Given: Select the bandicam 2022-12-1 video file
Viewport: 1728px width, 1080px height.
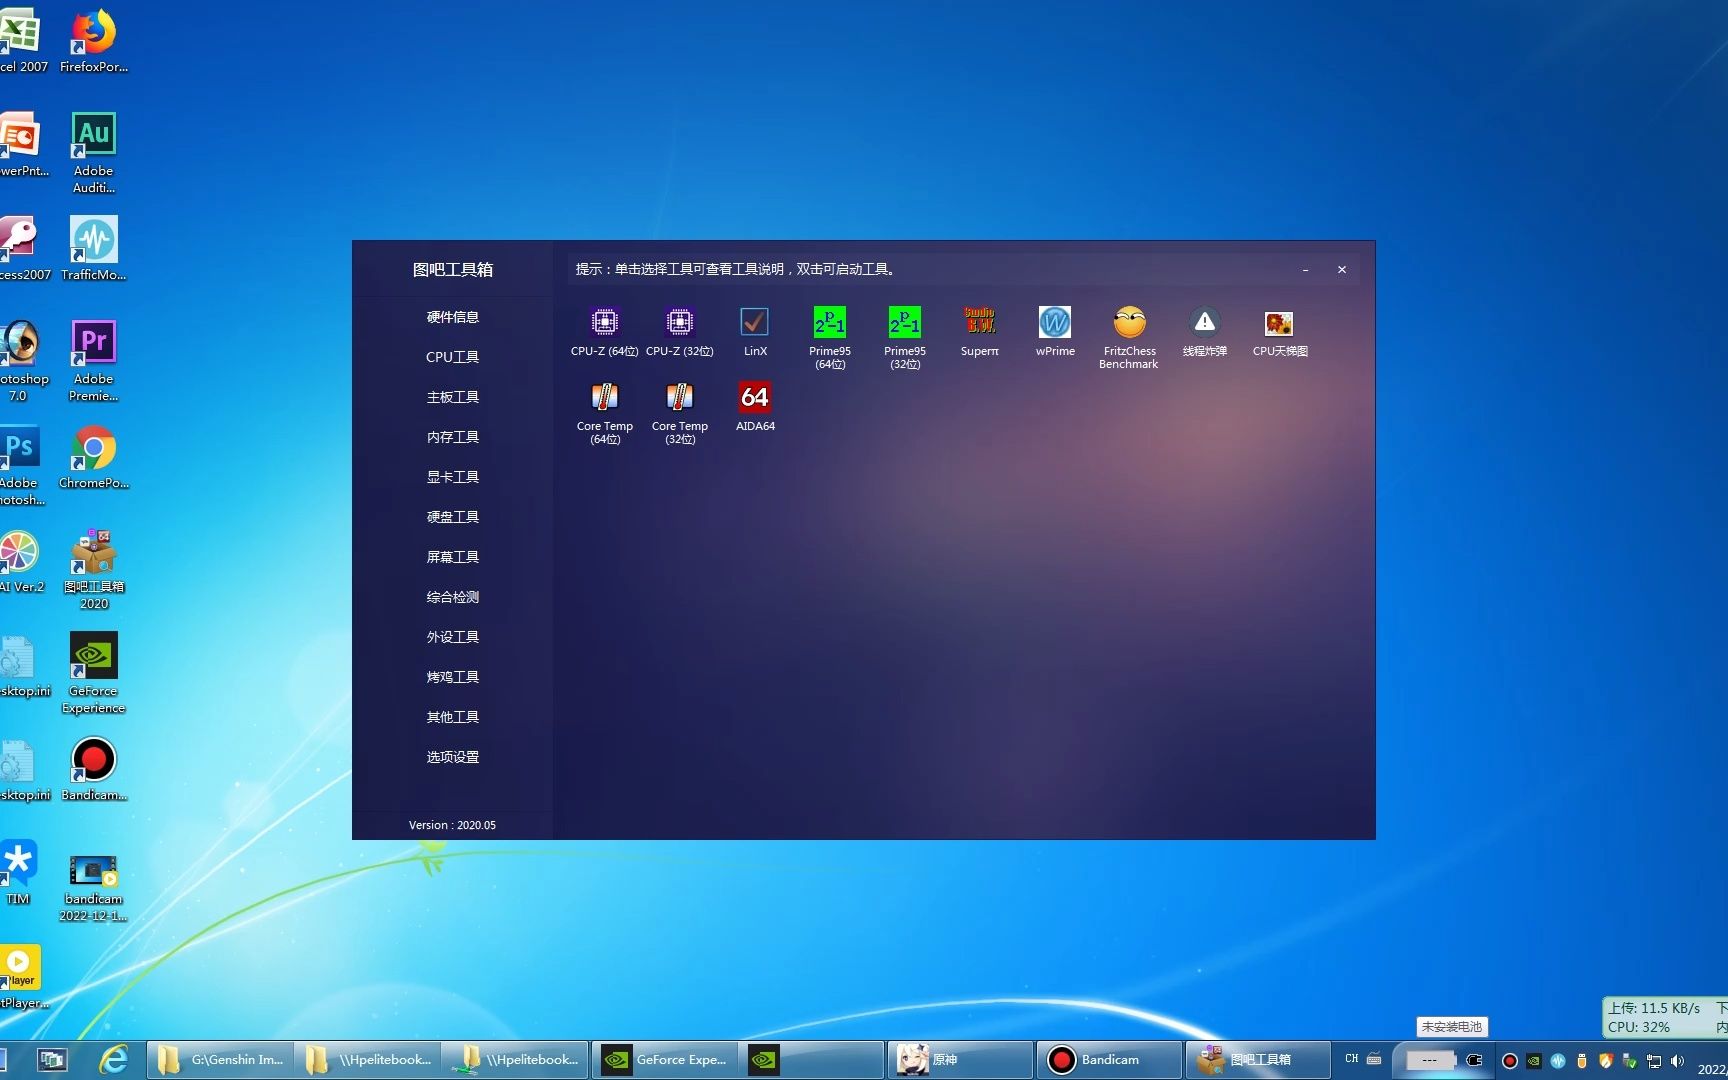Looking at the screenshot, I should click(93, 888).
